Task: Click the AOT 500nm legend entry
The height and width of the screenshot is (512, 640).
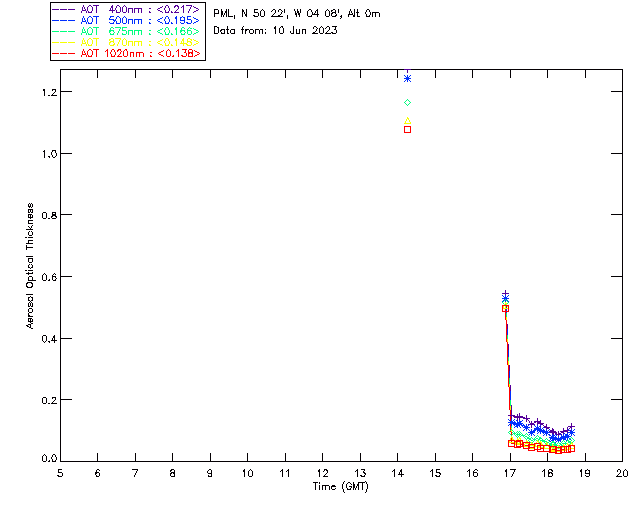Action: 126,20
